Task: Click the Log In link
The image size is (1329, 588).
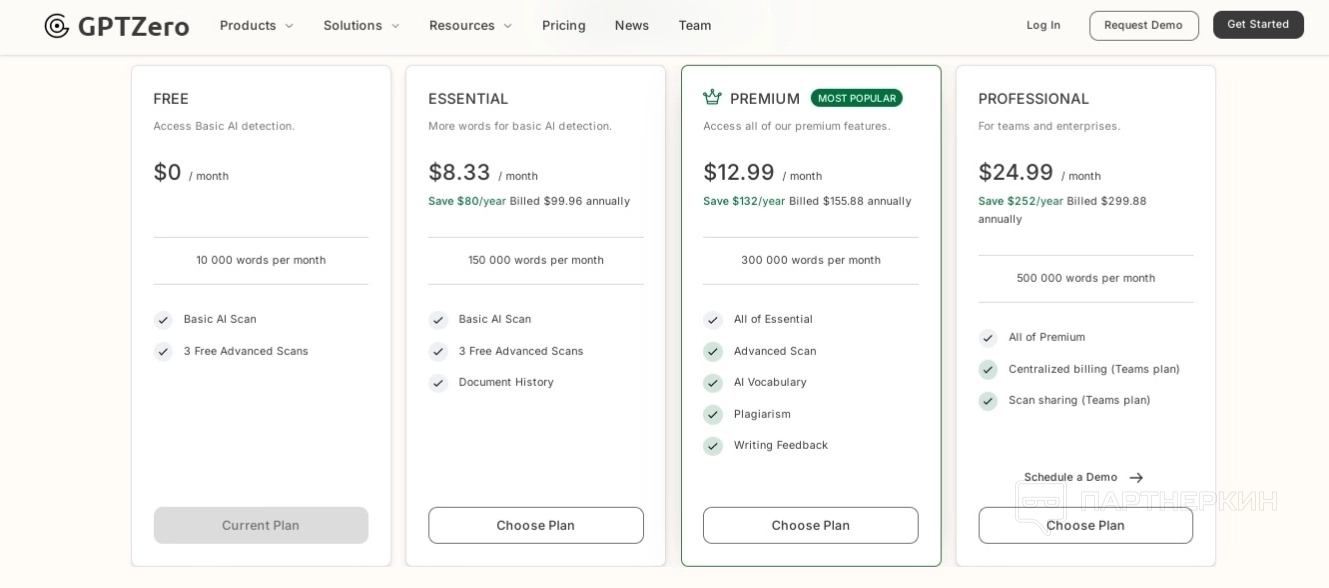Action: [x=1043, y=26]
